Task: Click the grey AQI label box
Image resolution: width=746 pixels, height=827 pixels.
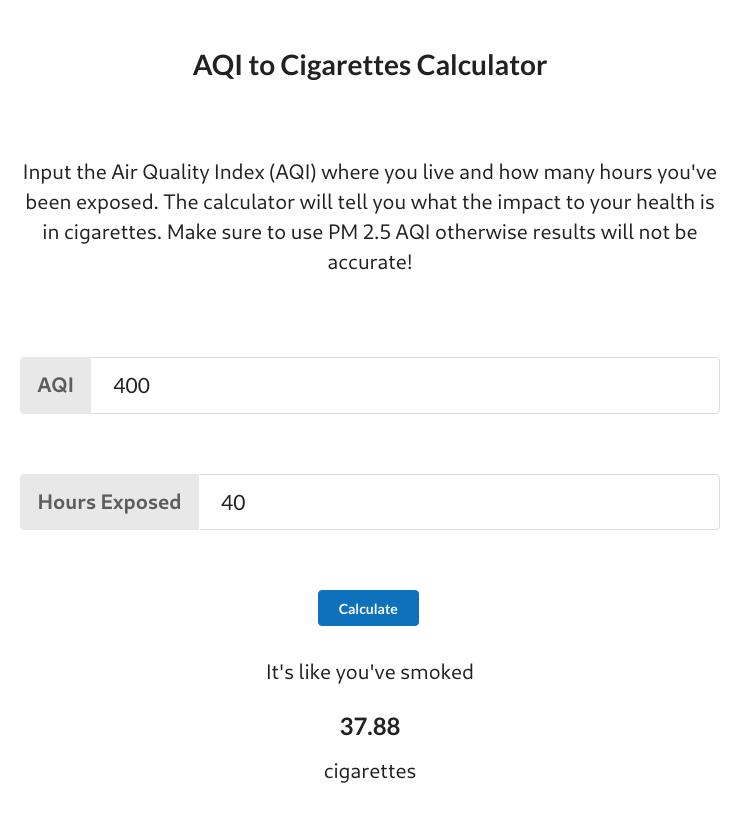Action: (x=55, y=385)
